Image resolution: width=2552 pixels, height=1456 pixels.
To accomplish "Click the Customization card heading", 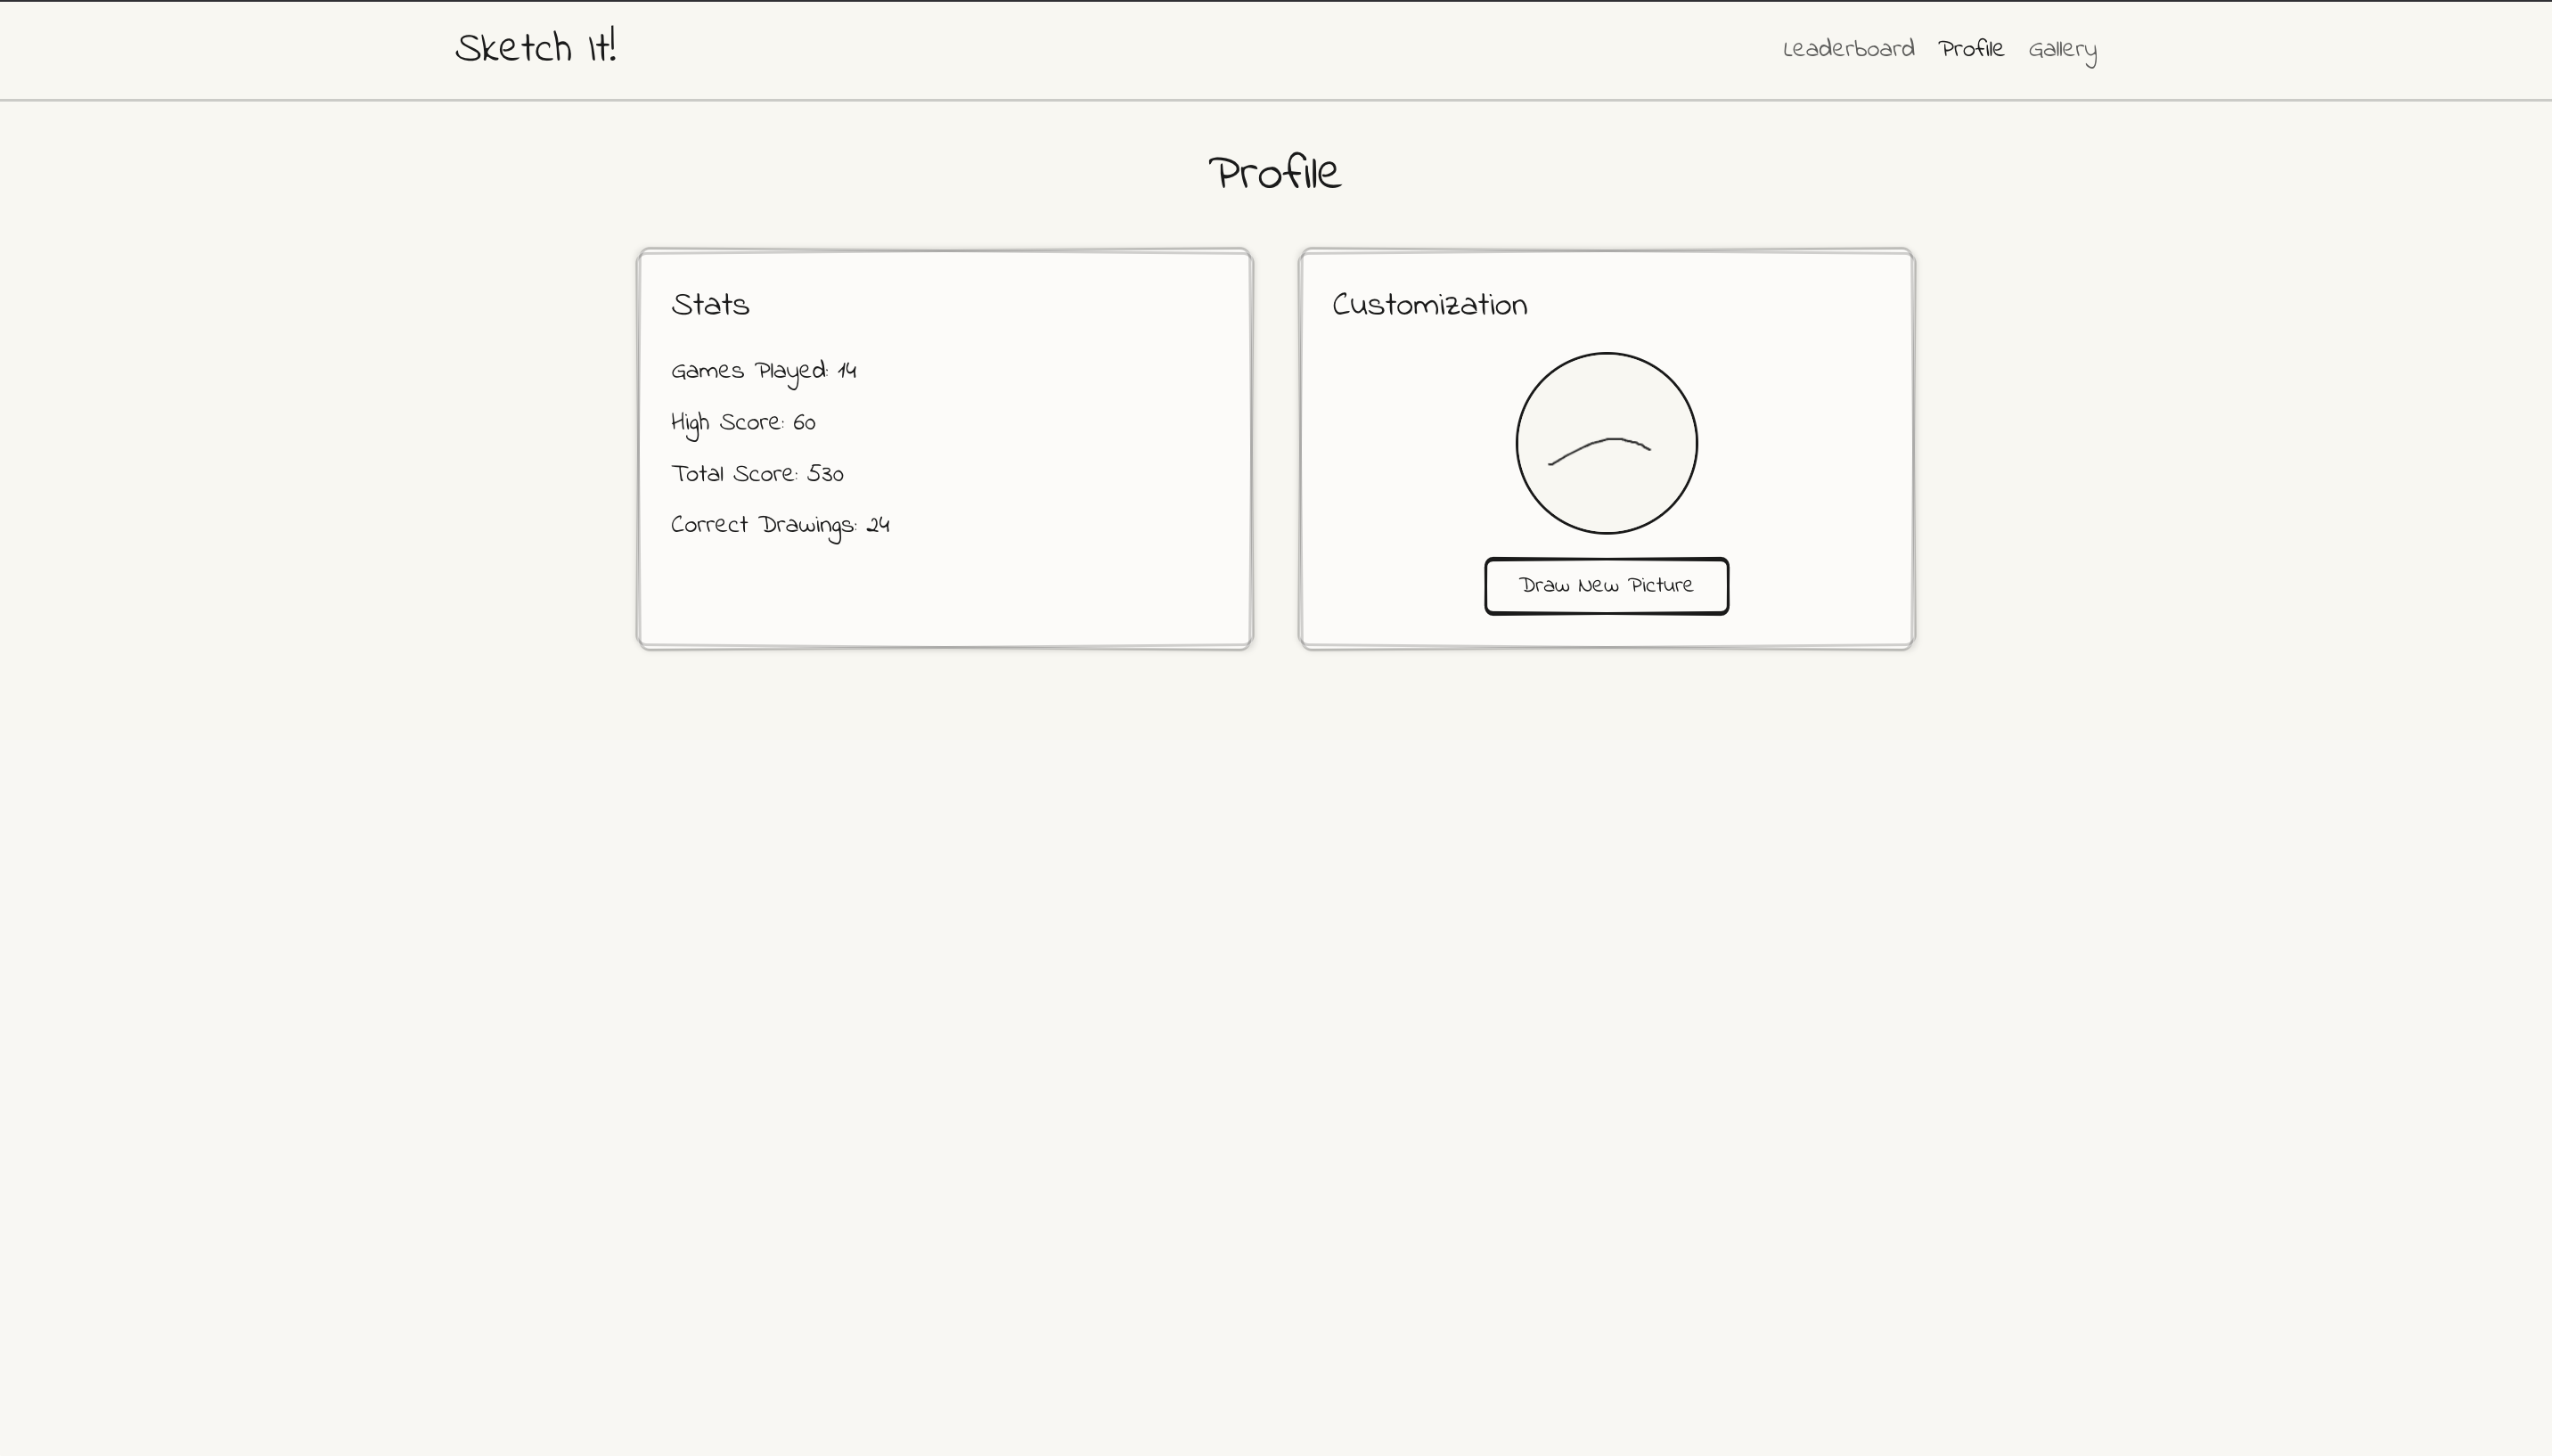I will pos(1429,305).
